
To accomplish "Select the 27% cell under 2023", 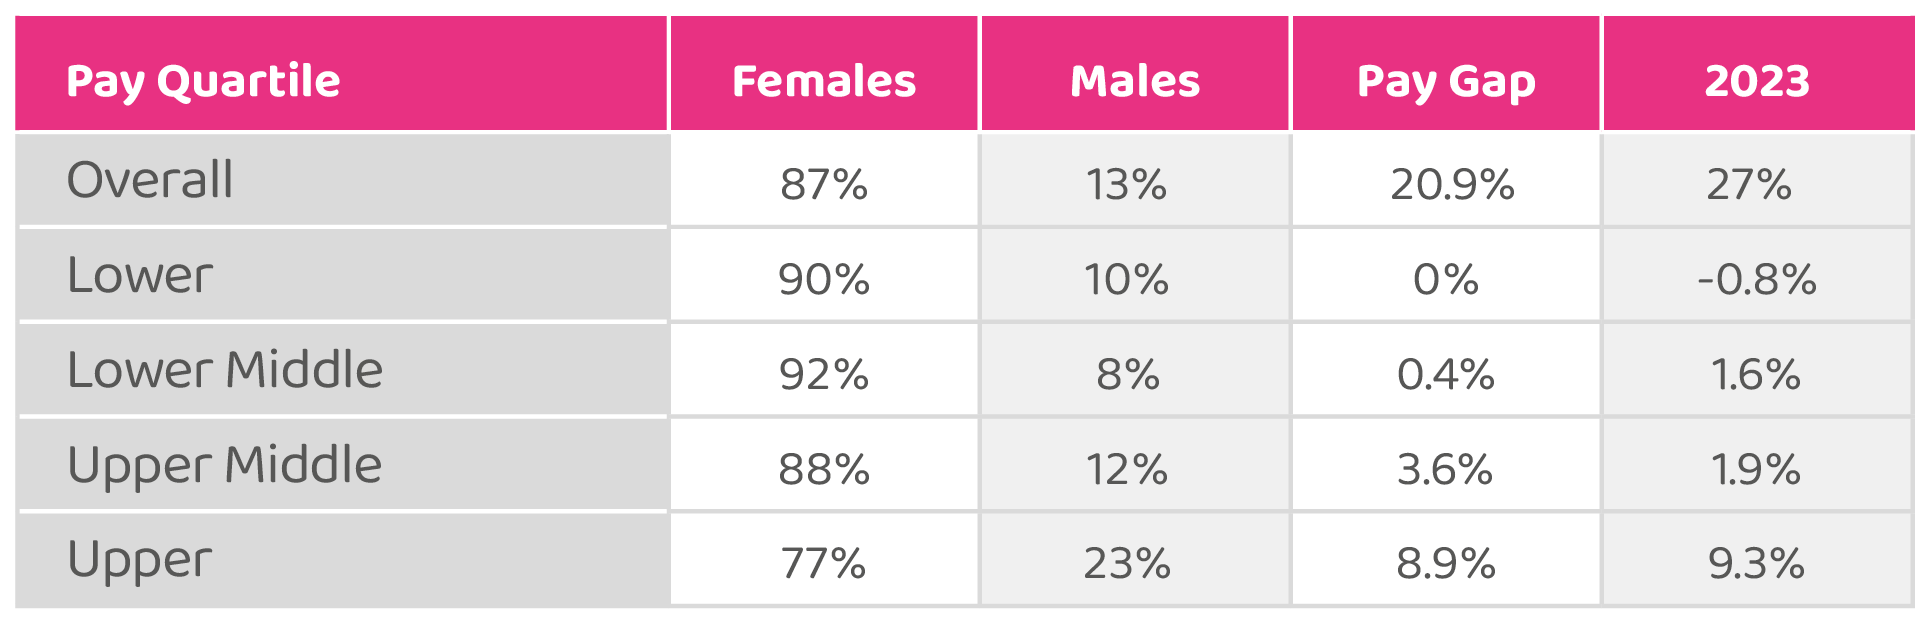I will coord(1749,184).
